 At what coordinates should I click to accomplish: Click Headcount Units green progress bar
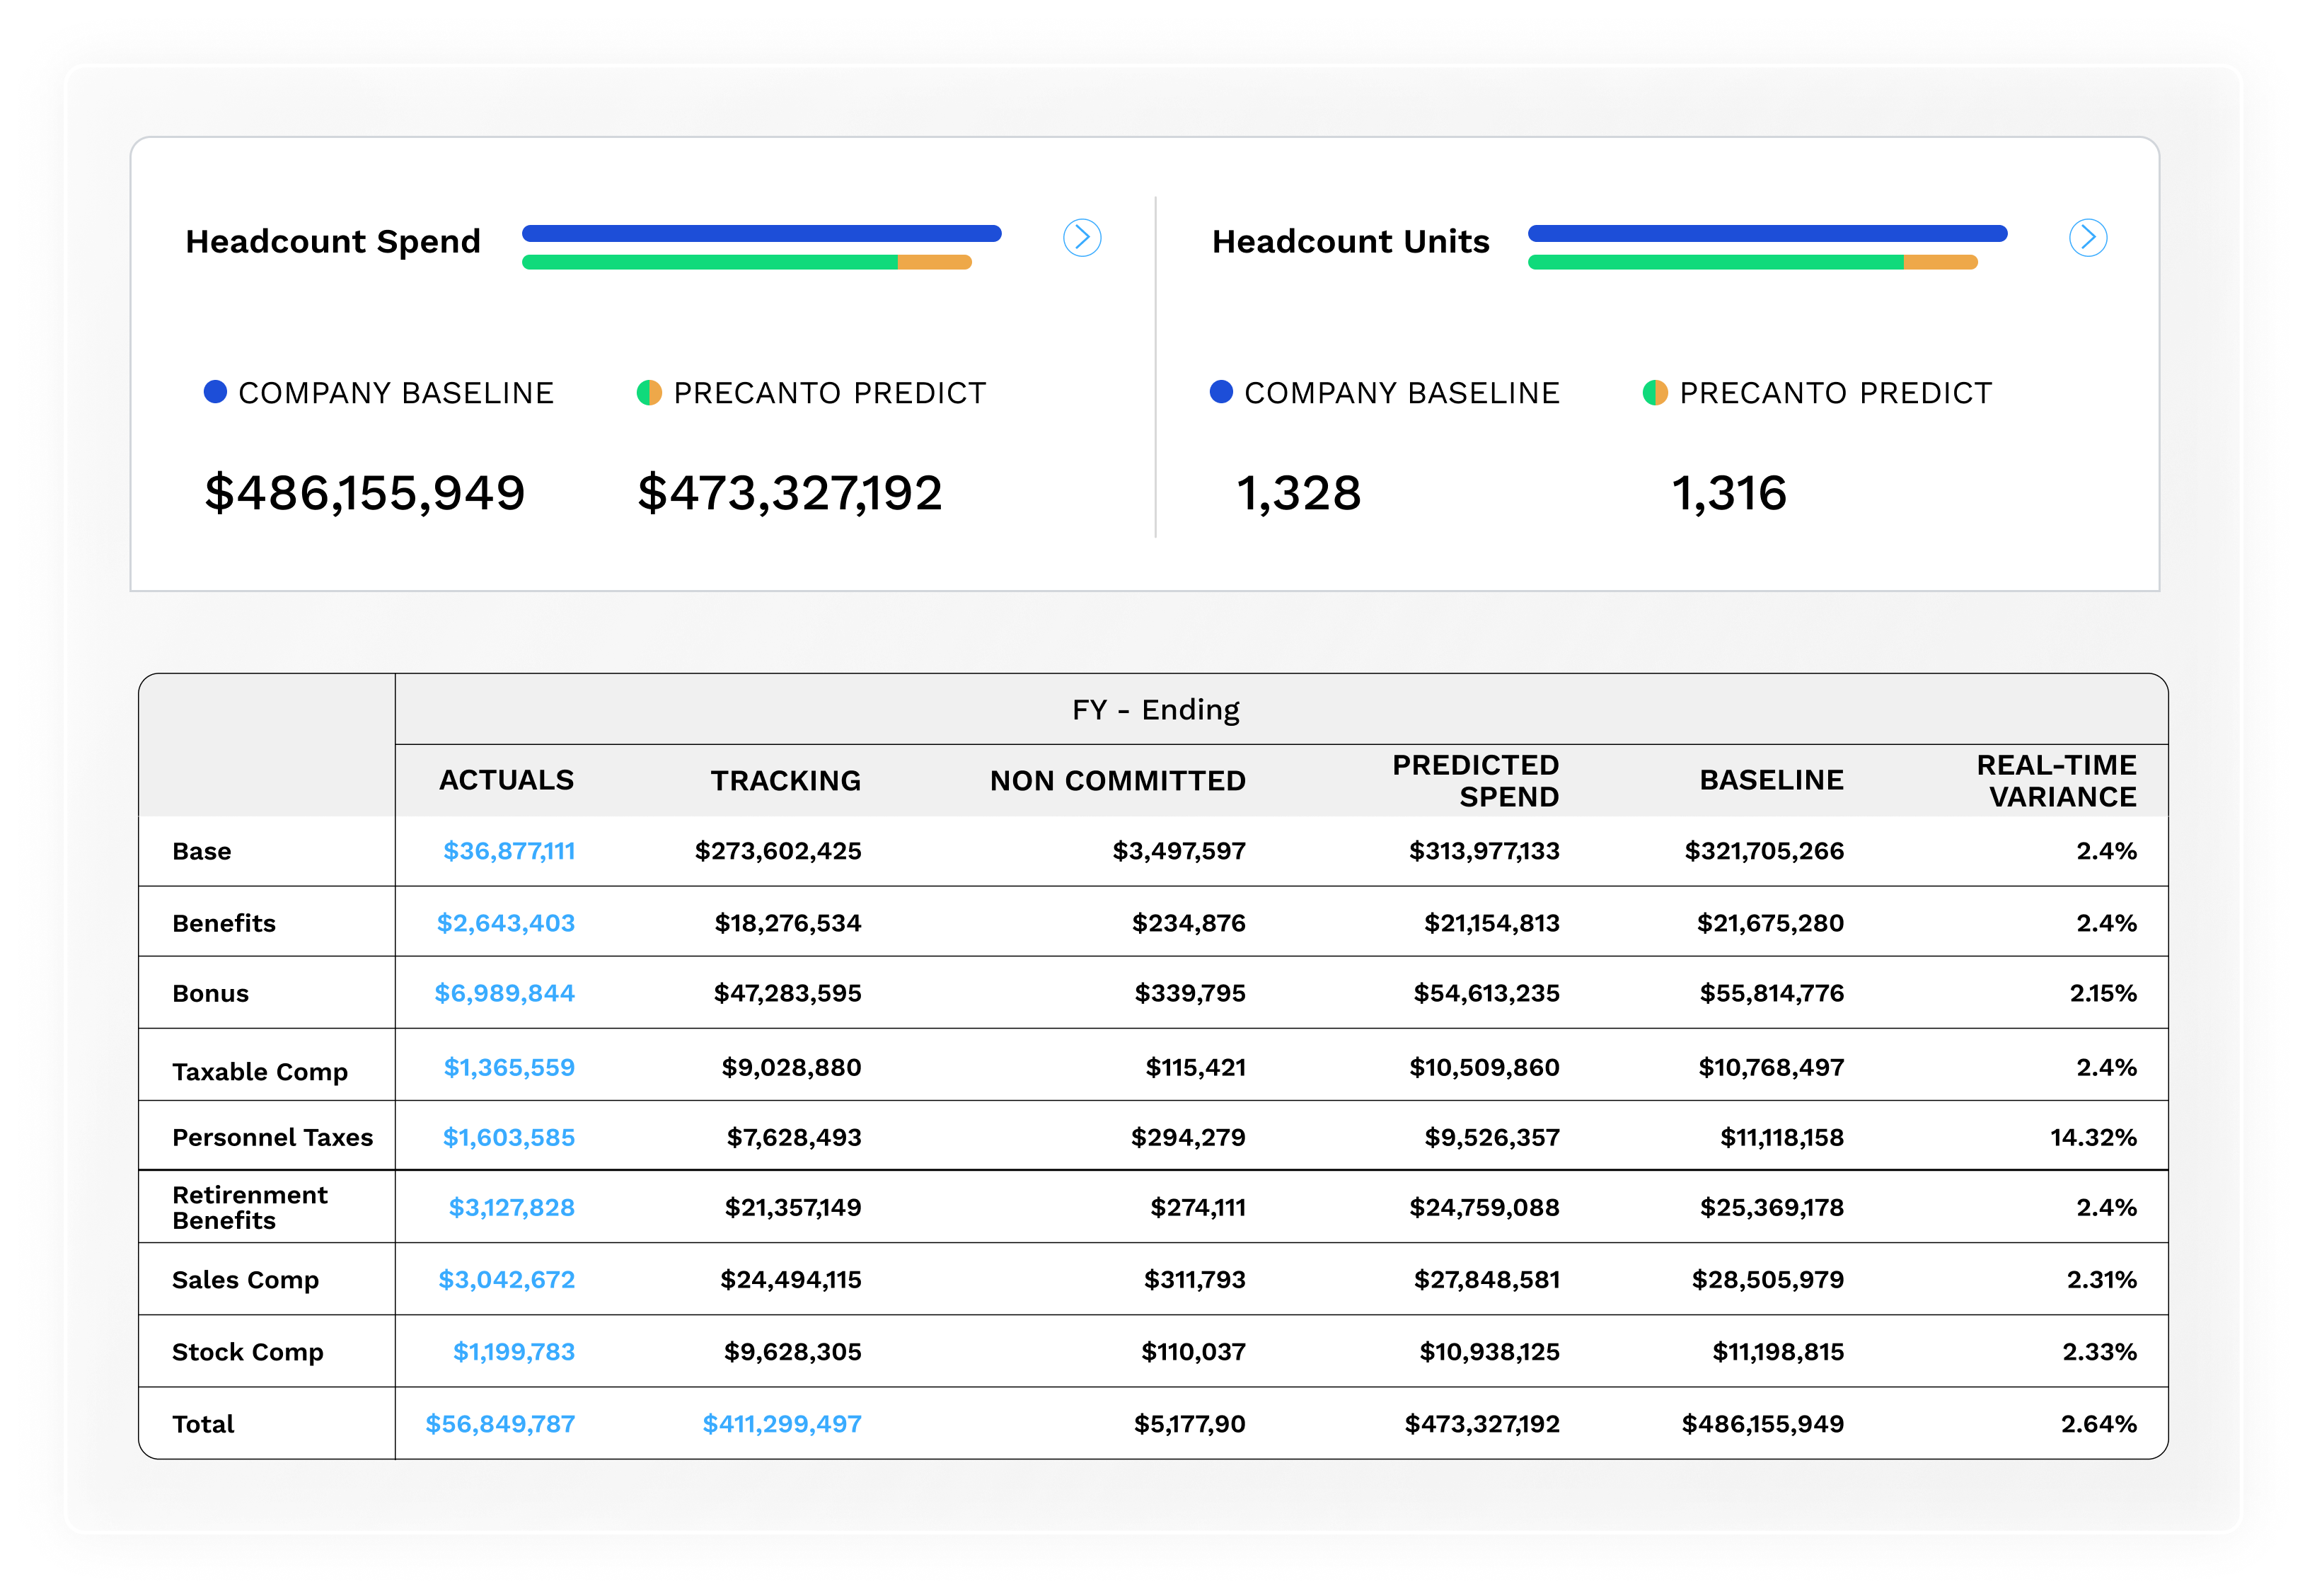point(1715,262)
